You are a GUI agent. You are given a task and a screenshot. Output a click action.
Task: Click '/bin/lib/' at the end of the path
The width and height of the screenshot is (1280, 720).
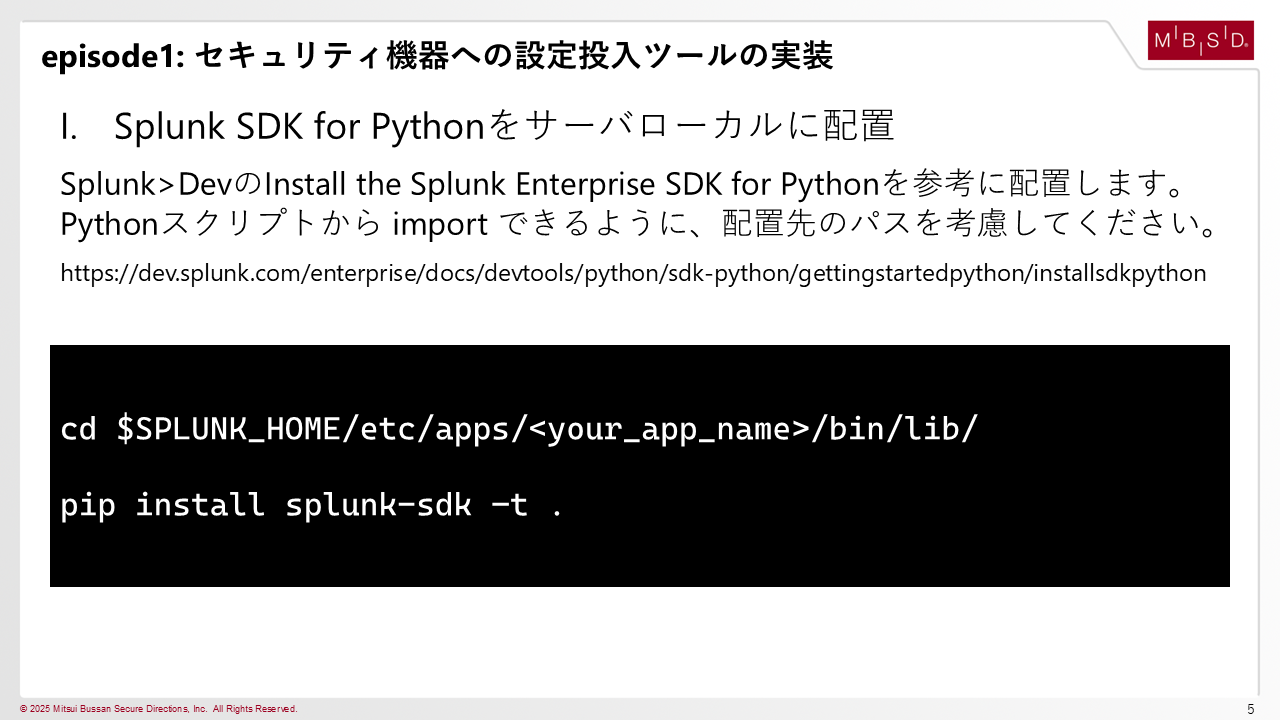coord(893,429)
